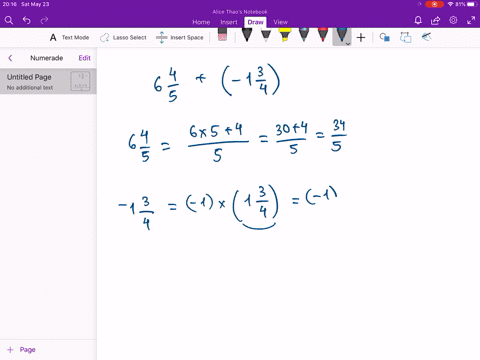Undo the last ink stroke

coord(27,20)
